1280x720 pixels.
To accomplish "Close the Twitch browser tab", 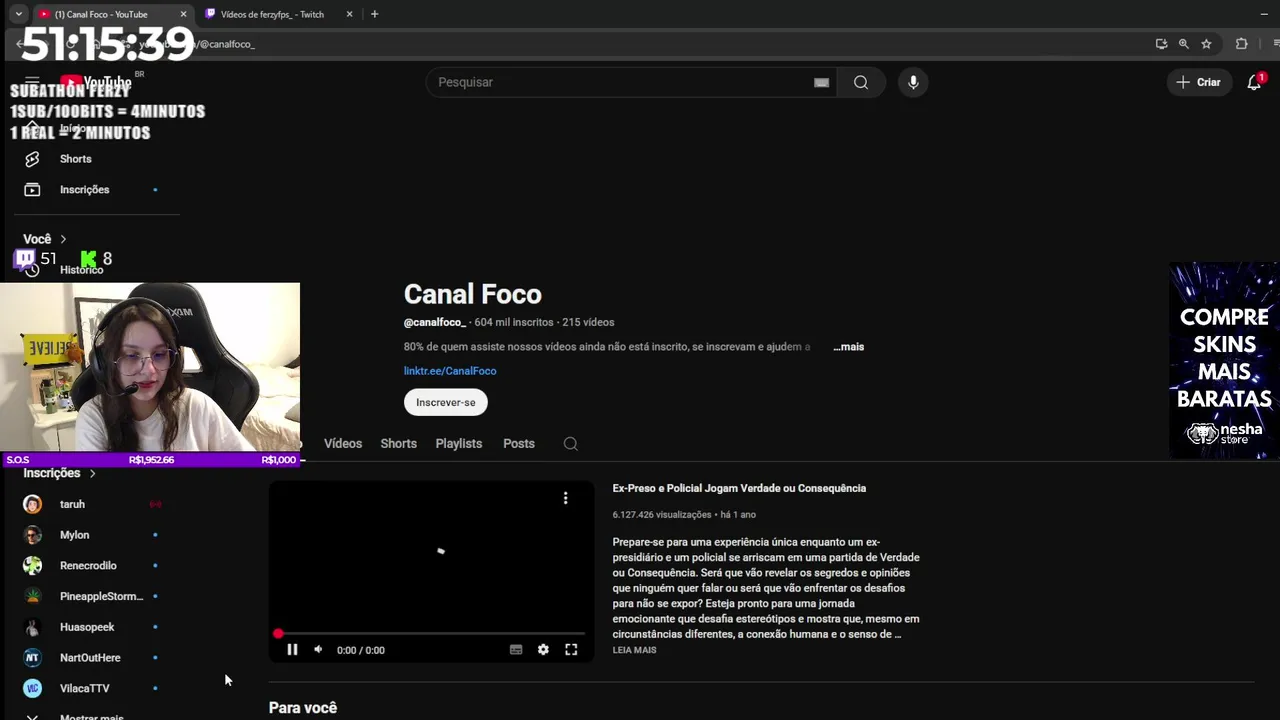I will coord(349,14).
